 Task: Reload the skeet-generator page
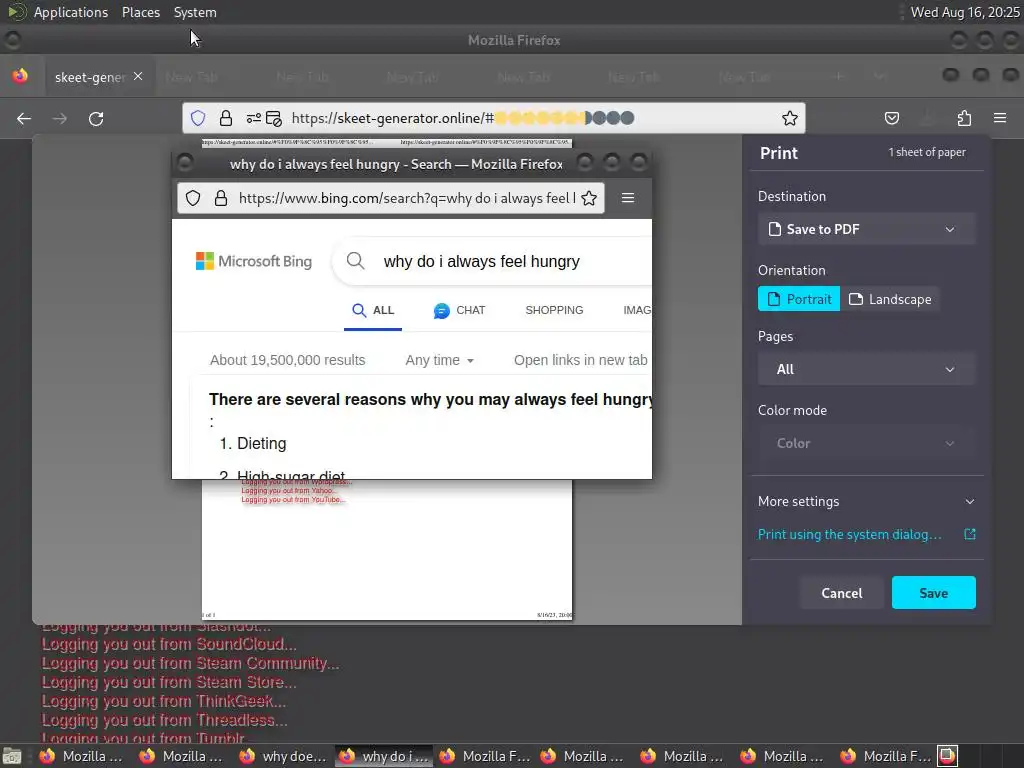click(96, 119)
